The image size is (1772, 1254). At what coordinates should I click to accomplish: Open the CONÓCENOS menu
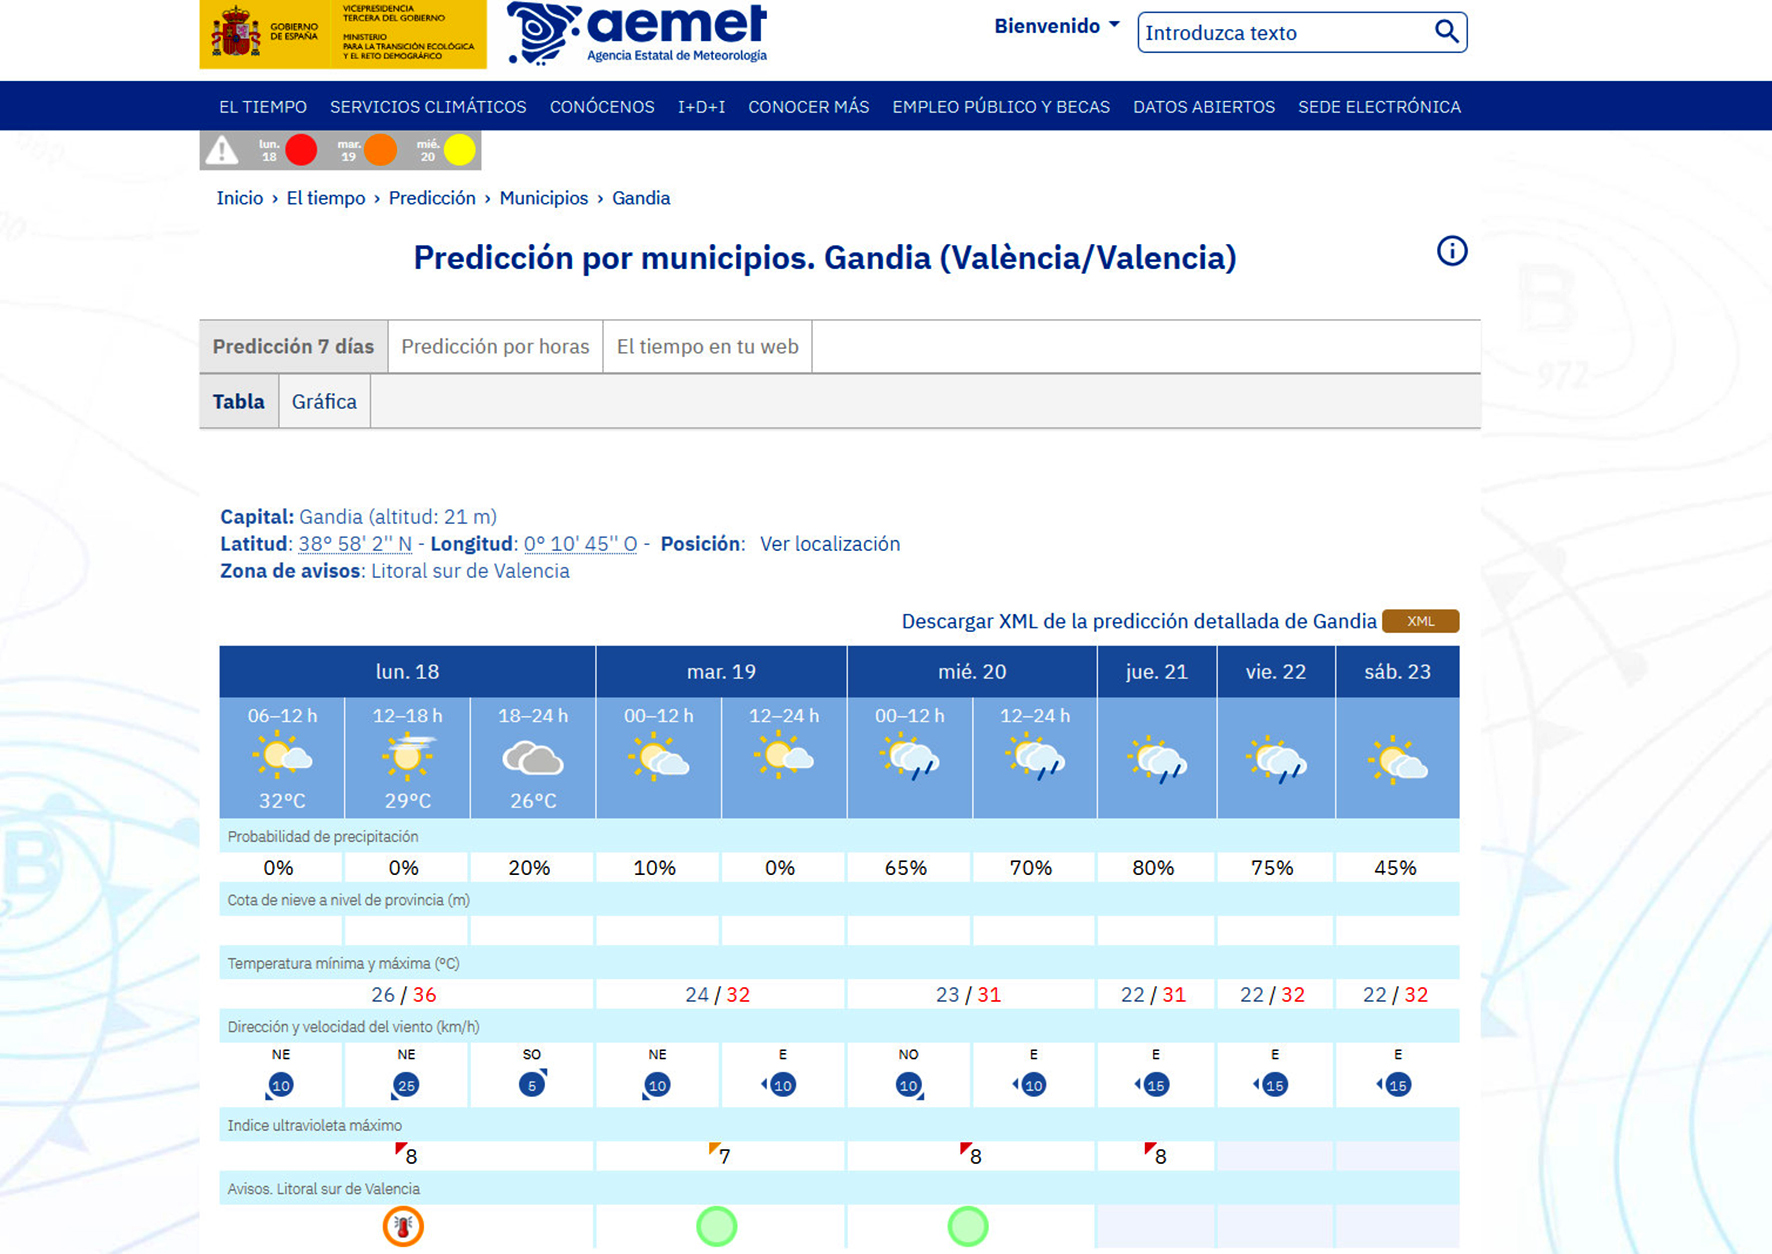pos(602,107)
